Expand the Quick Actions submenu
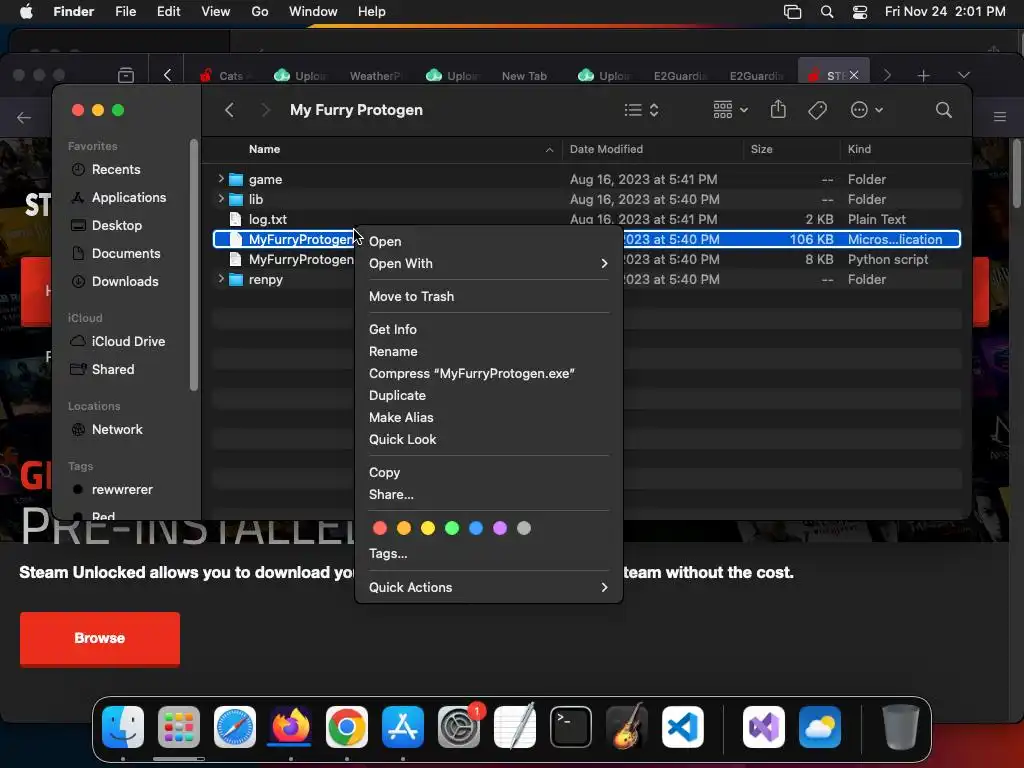1024x768 pixels. click(488, 587)
